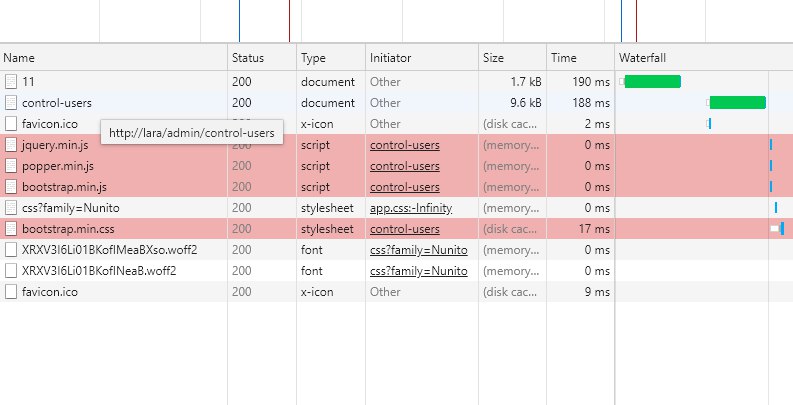Click the jquery.min.js file icon
This screenshot has height=405, width=793.
tap(10, 145)
